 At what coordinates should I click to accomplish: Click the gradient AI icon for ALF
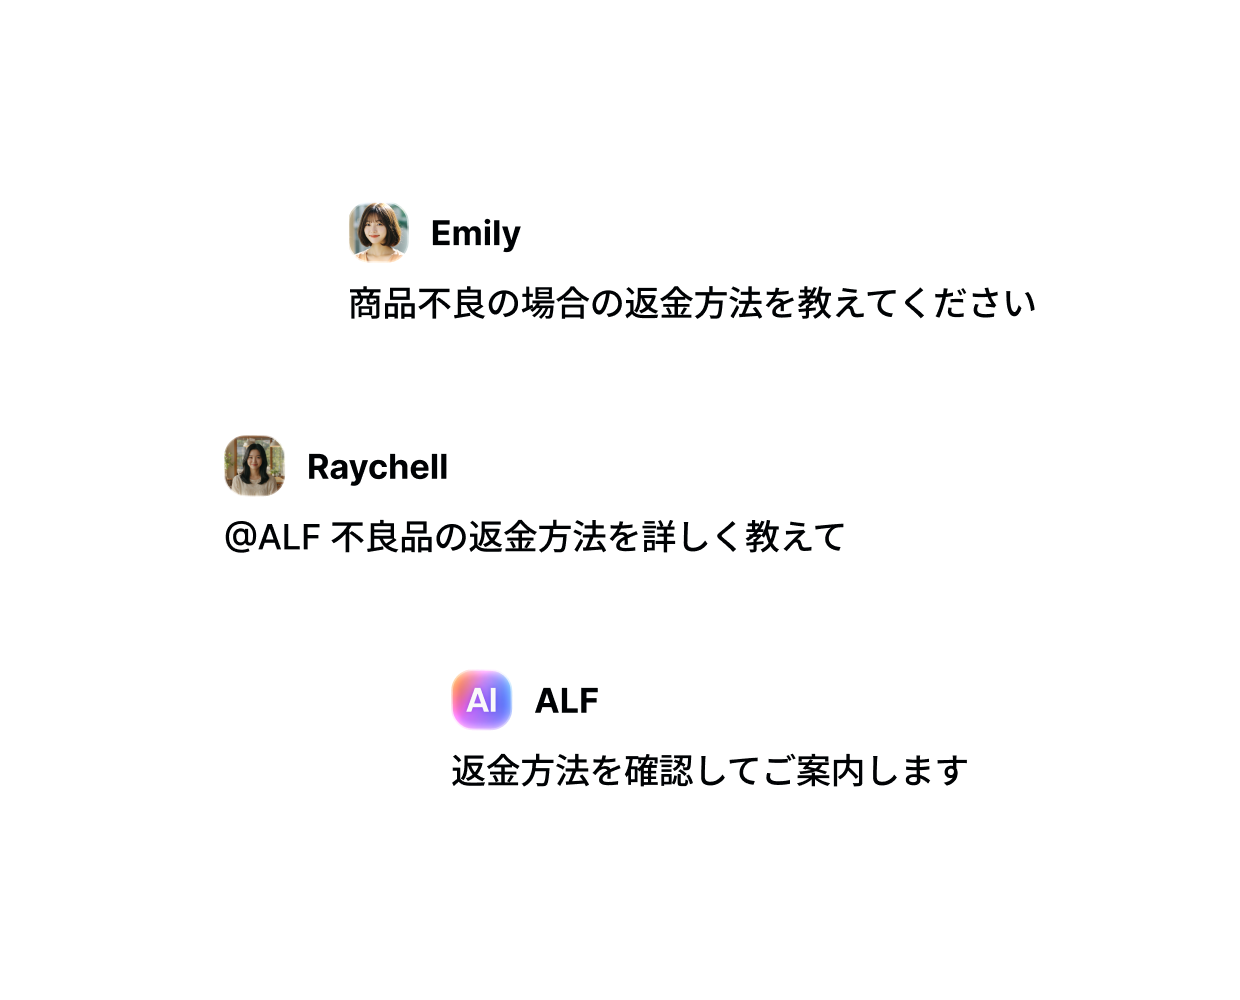pos(482,700)
